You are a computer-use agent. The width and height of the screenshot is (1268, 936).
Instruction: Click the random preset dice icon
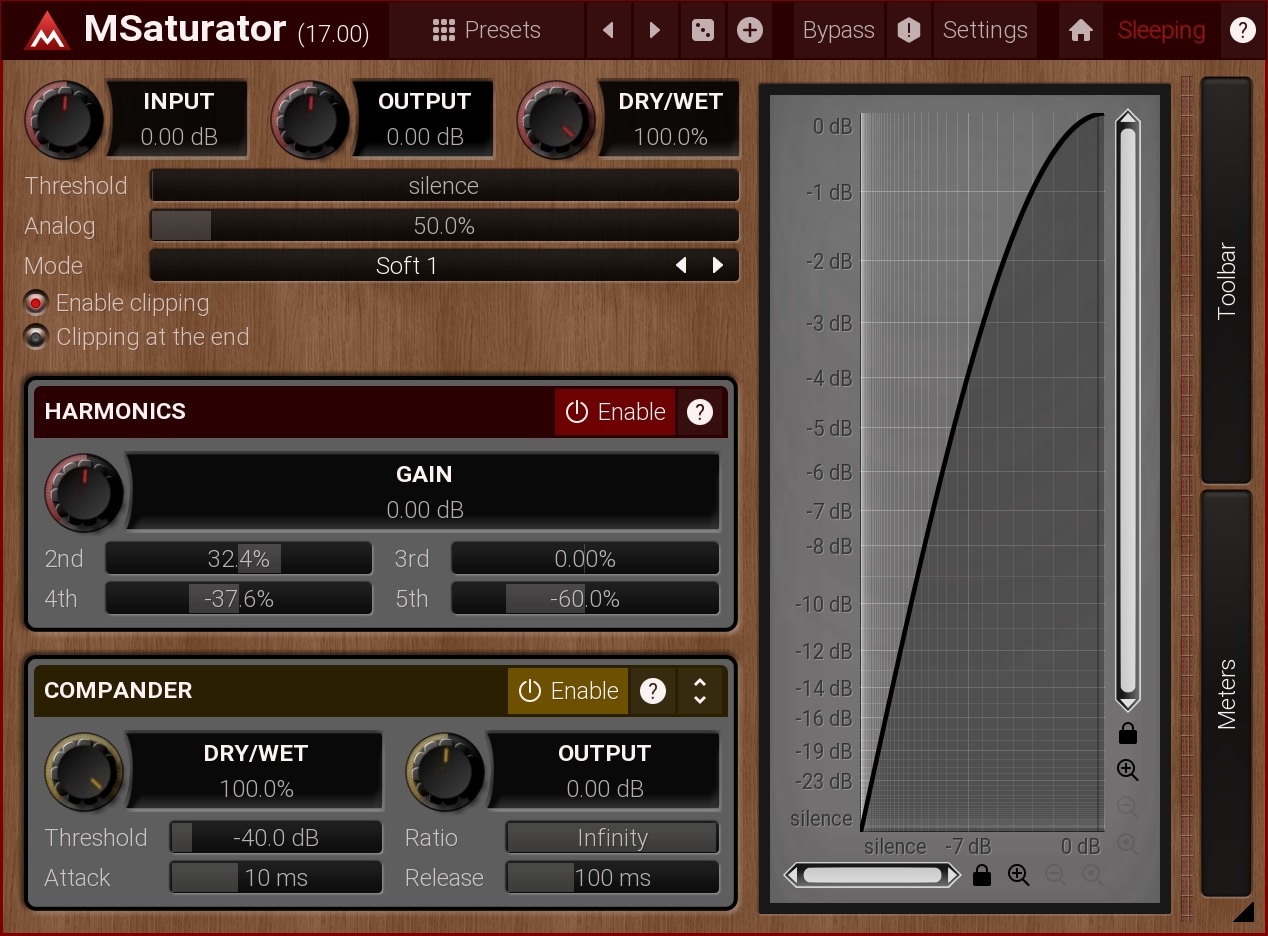[703, 31]
